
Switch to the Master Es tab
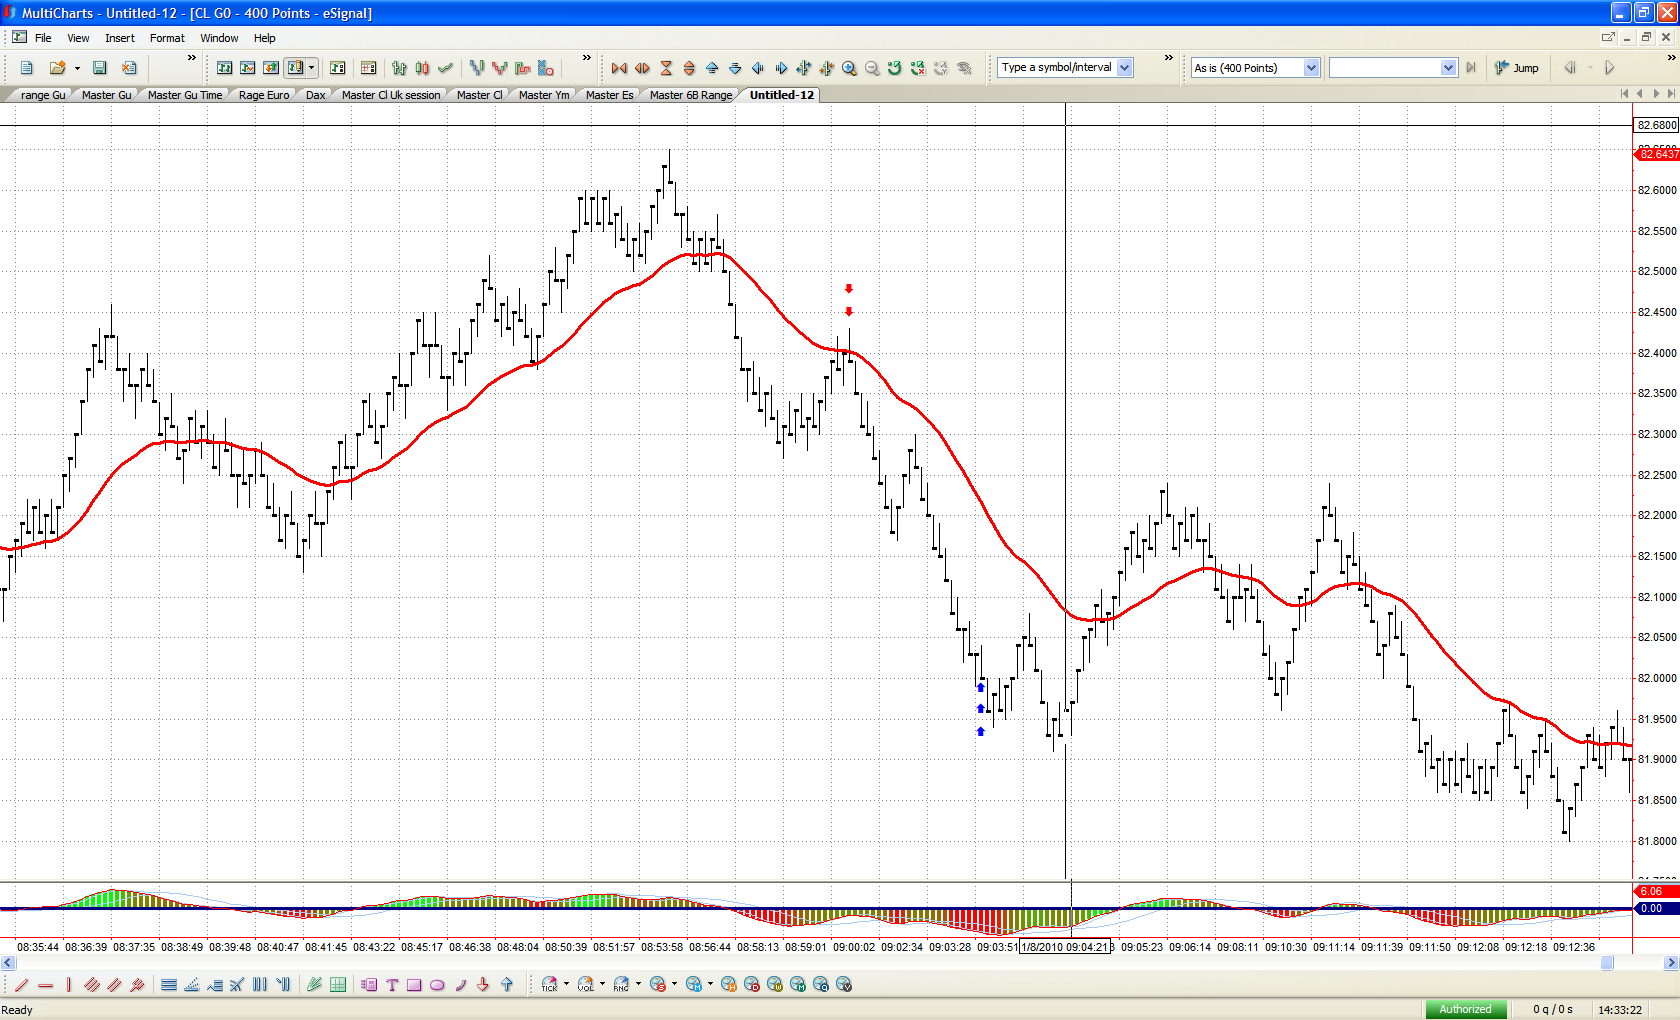(x=610, y=95)
